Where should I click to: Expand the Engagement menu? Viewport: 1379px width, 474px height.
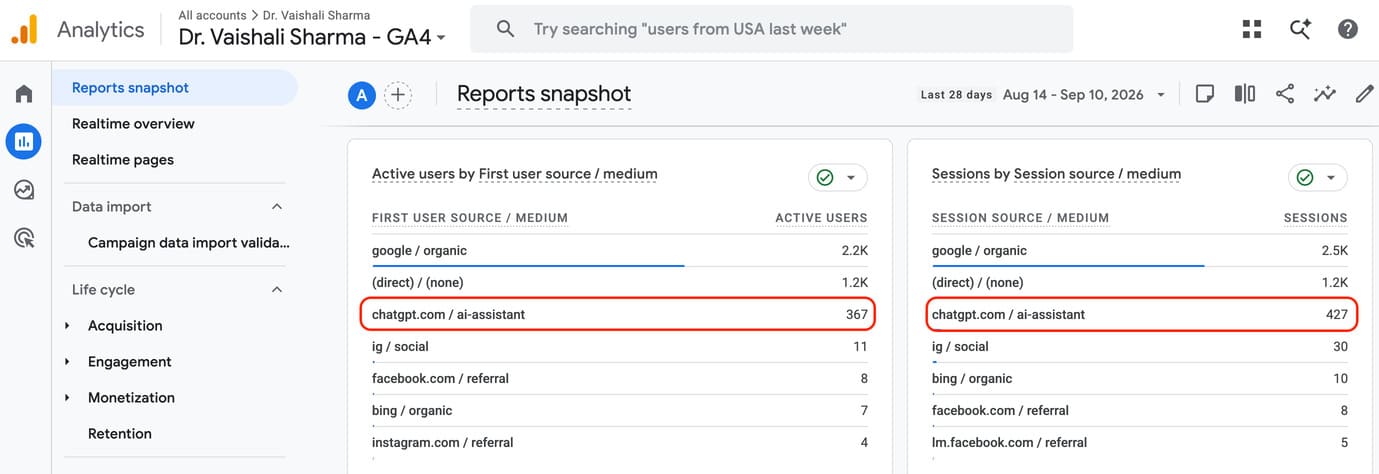(129, 361)
